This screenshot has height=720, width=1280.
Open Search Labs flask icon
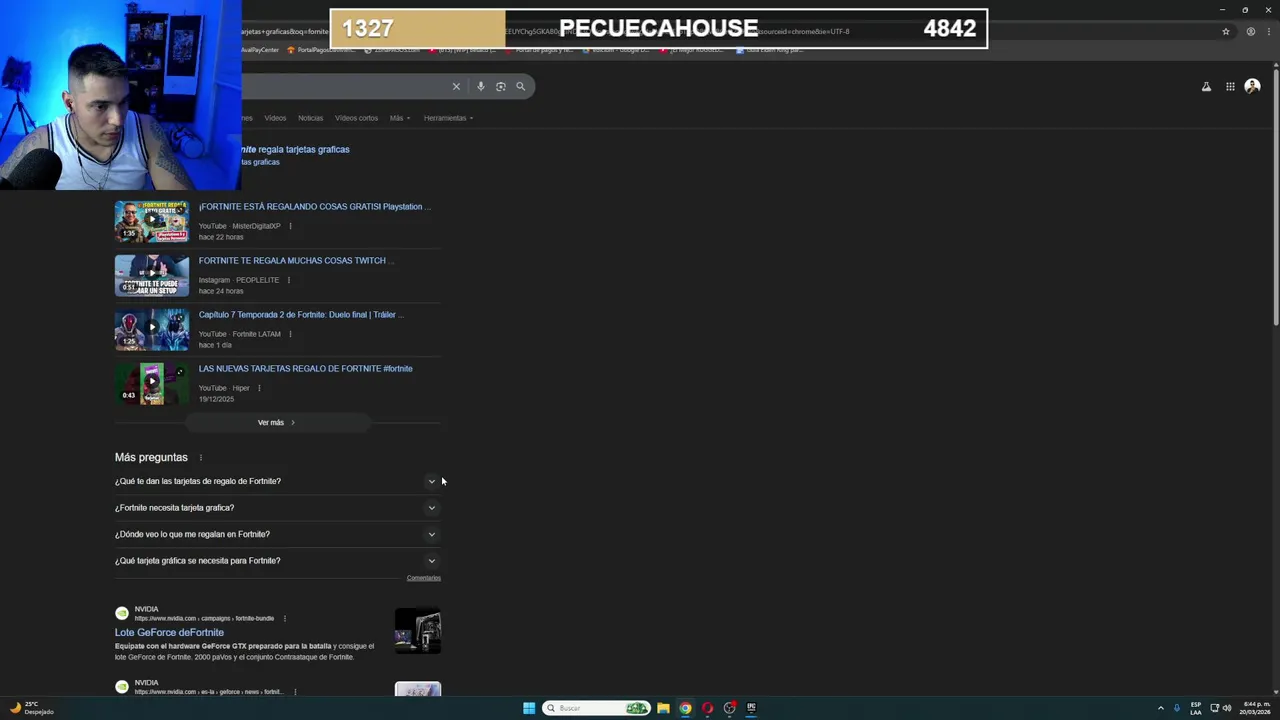point(1206,87)
